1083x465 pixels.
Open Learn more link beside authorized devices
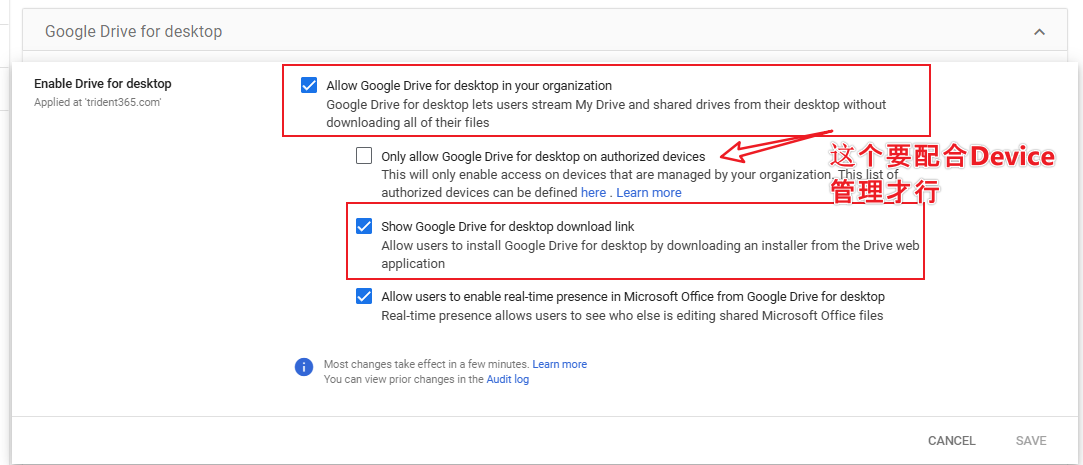pos(649,192)
